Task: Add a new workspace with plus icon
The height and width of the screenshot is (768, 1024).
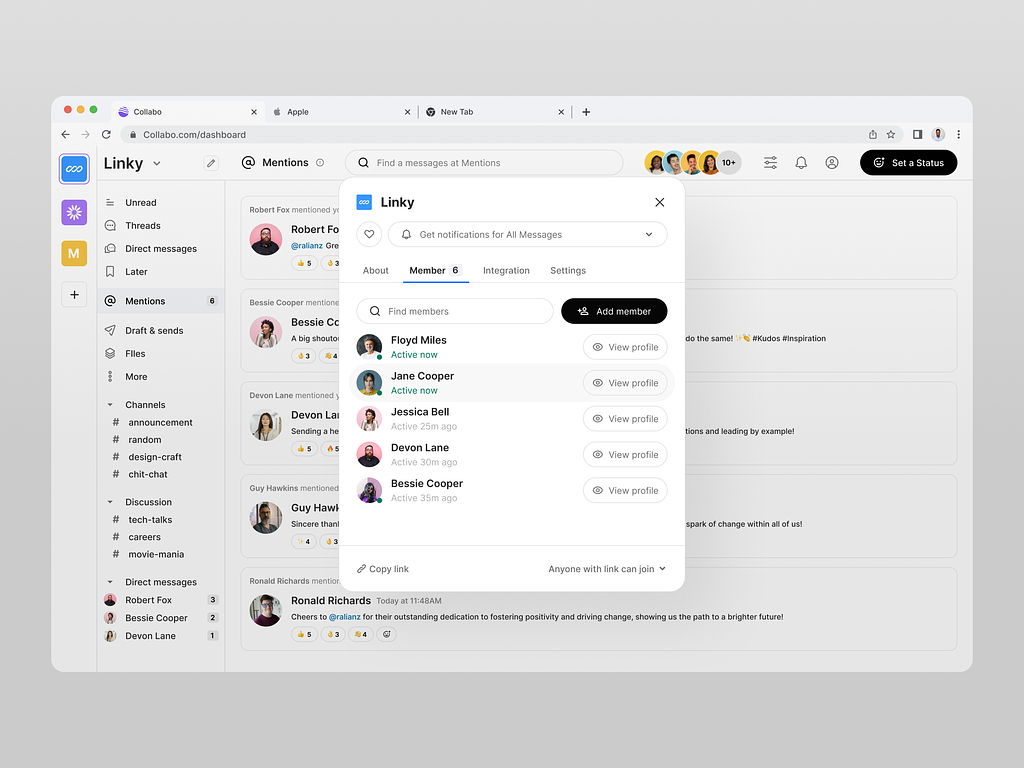Action: [x=74, y=295]
